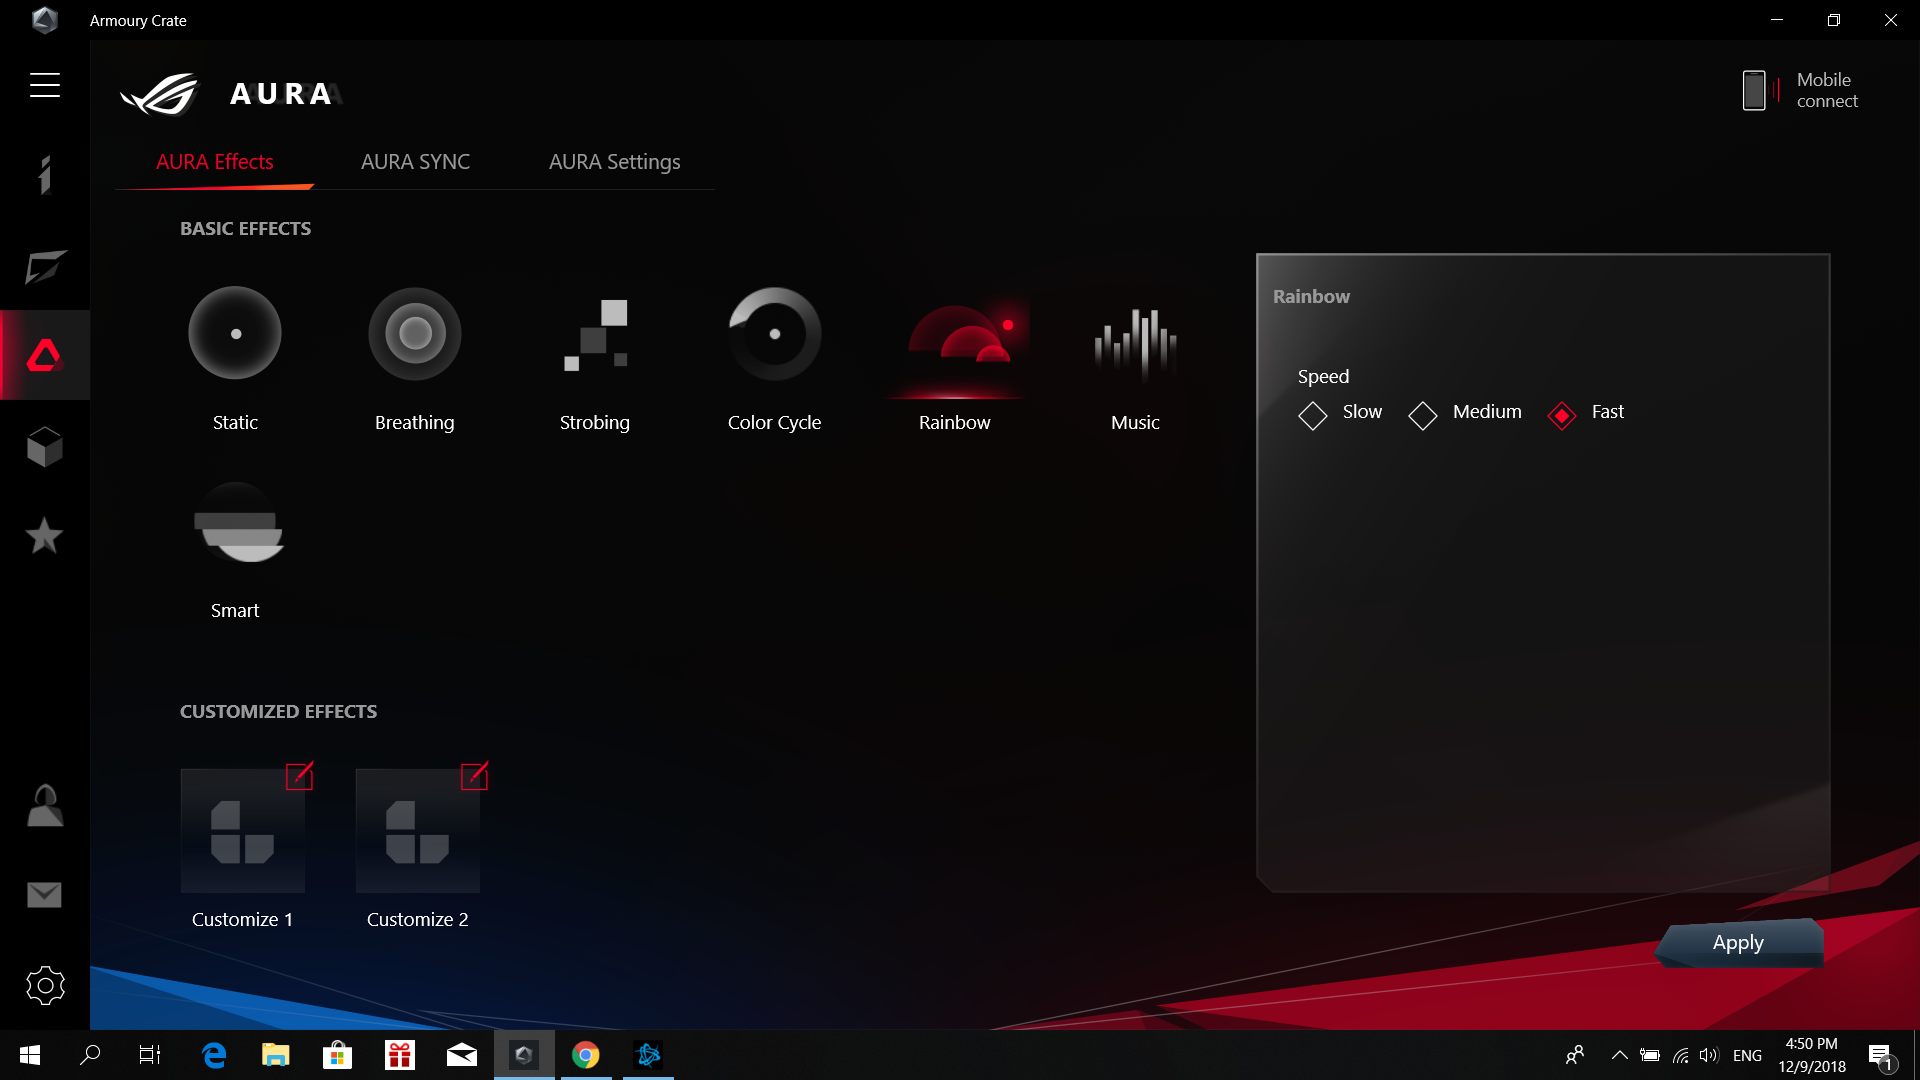Open the User profile sidebar icon
This screenshot has width=1920, height=1080.
45,805
